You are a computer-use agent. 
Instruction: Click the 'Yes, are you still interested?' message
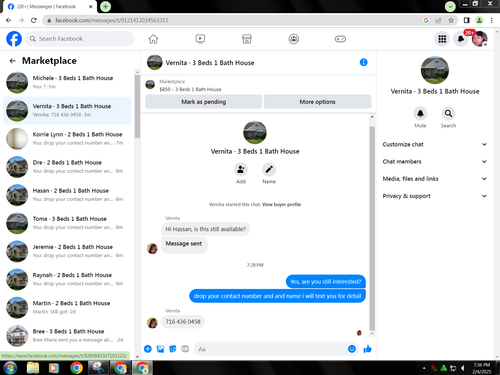point(326,282)
